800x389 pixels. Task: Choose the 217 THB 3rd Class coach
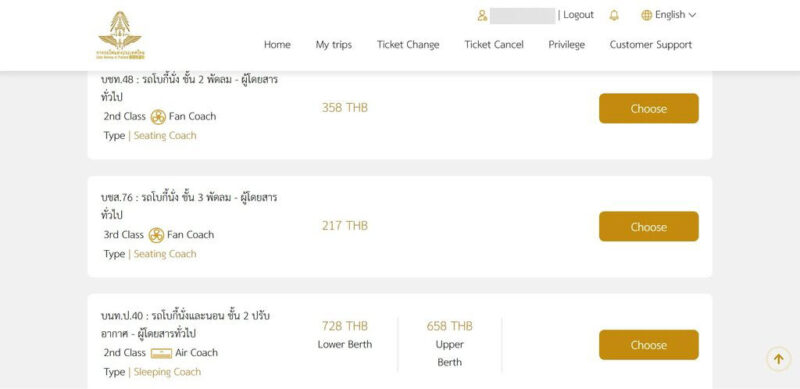click(x=648, y=226)
